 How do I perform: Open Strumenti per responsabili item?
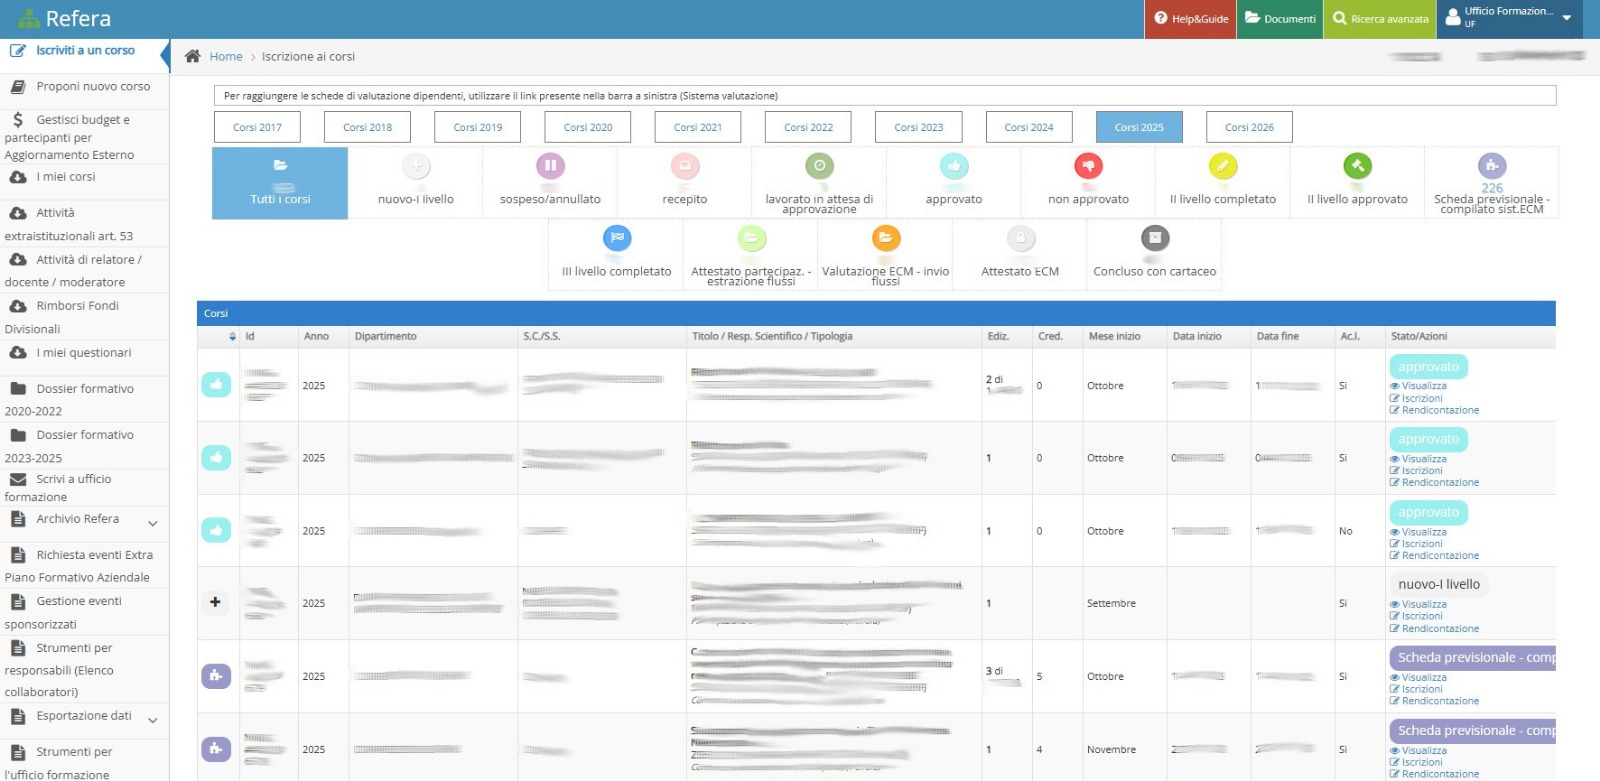[84, 670]
